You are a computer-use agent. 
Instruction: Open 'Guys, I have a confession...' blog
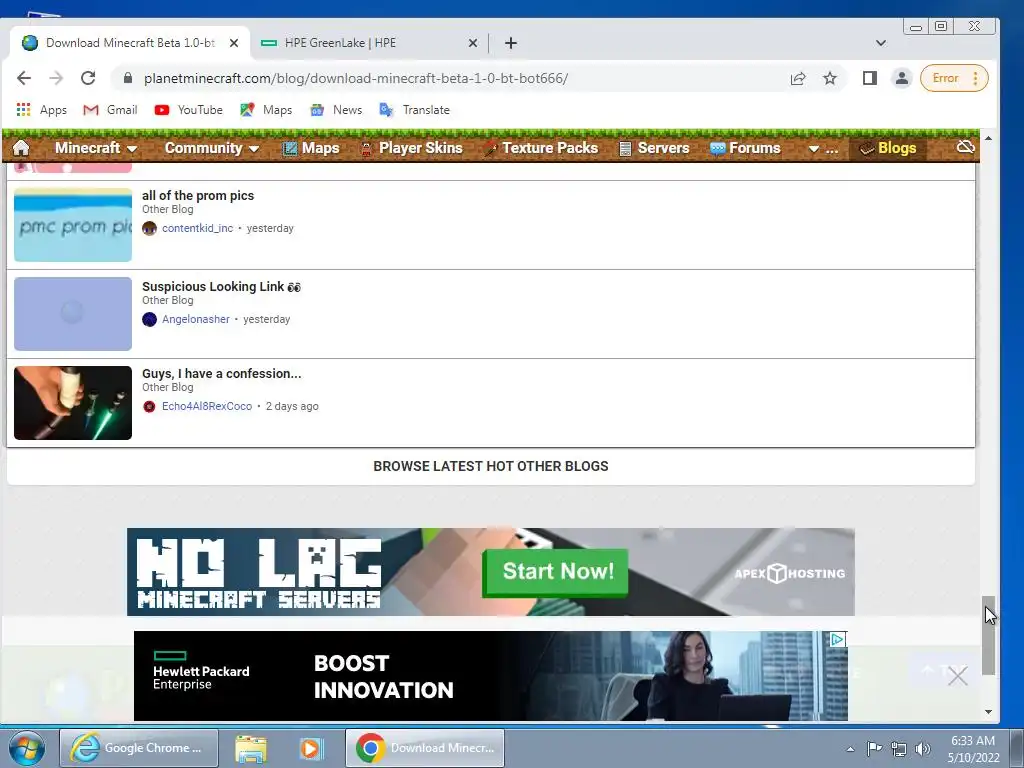[221, 374]
